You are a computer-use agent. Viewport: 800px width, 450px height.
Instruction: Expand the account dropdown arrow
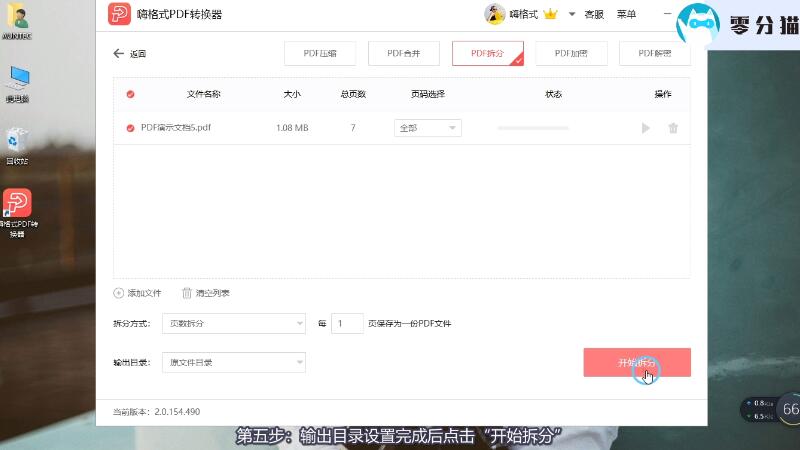pos(572,14)
